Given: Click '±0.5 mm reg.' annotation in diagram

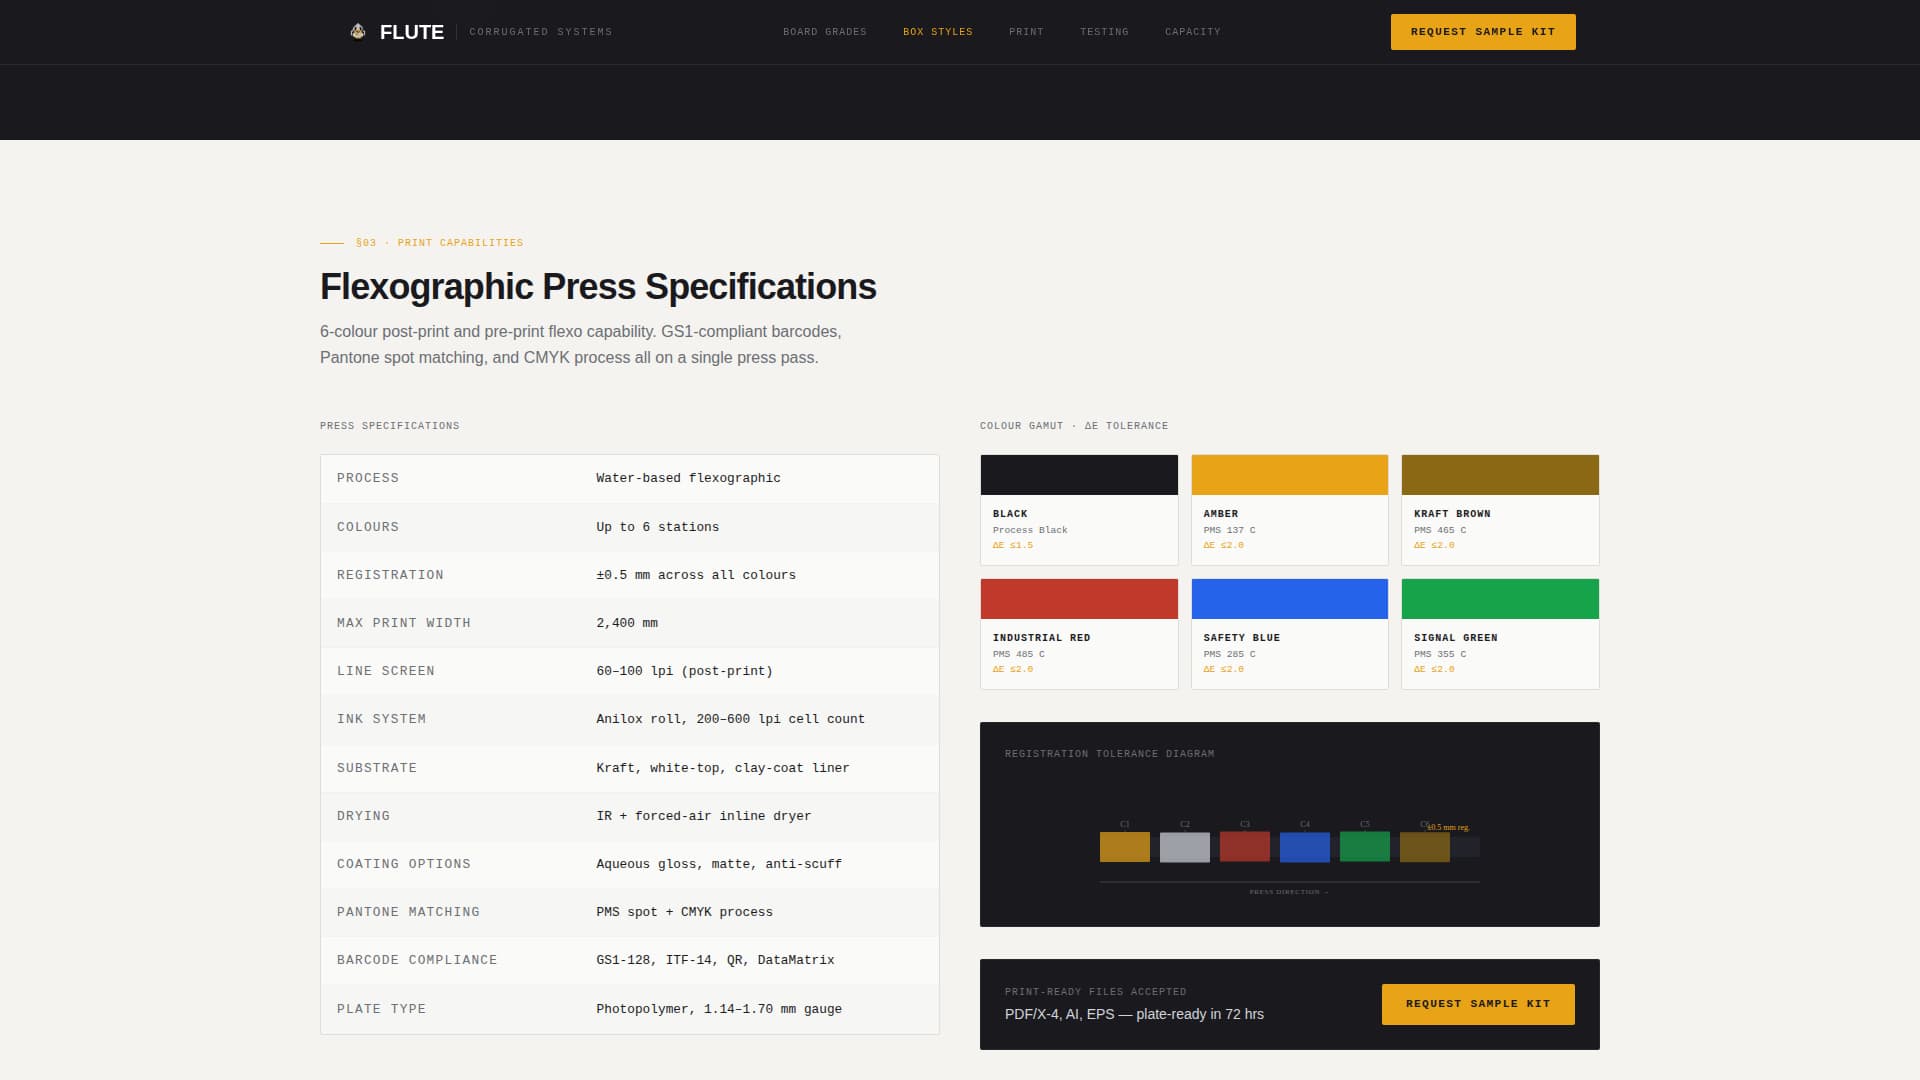Looking at the screenshot, I should point(1448,827).
